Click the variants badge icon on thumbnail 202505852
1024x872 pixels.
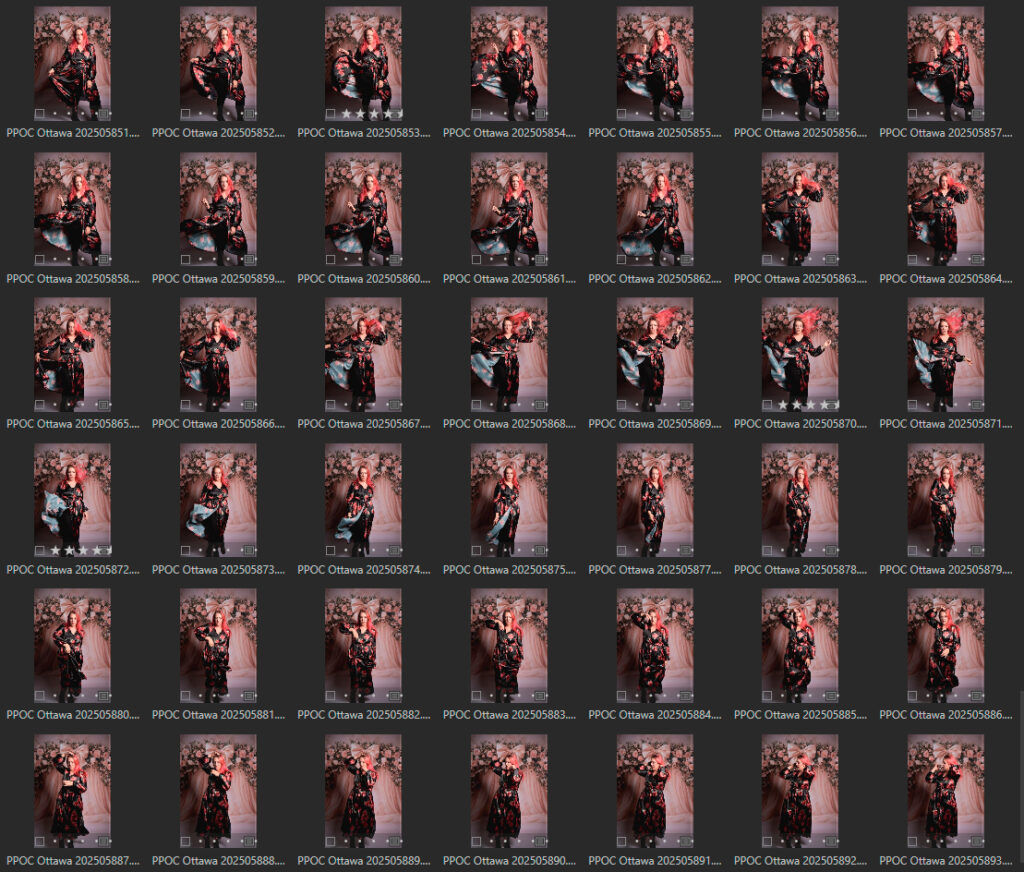[249, 114]
